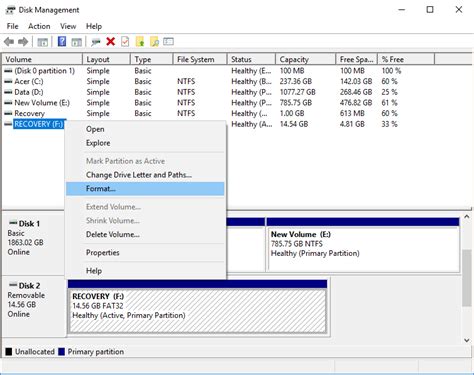474x375 pixels.
Task: Click the drive icon beside New Volume (E:) row
Action: click(8, 103)
